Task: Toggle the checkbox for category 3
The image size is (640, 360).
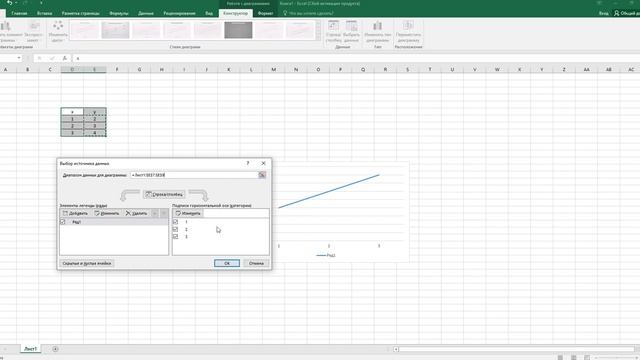Action: pyautogui.click(x=176, y=236)
